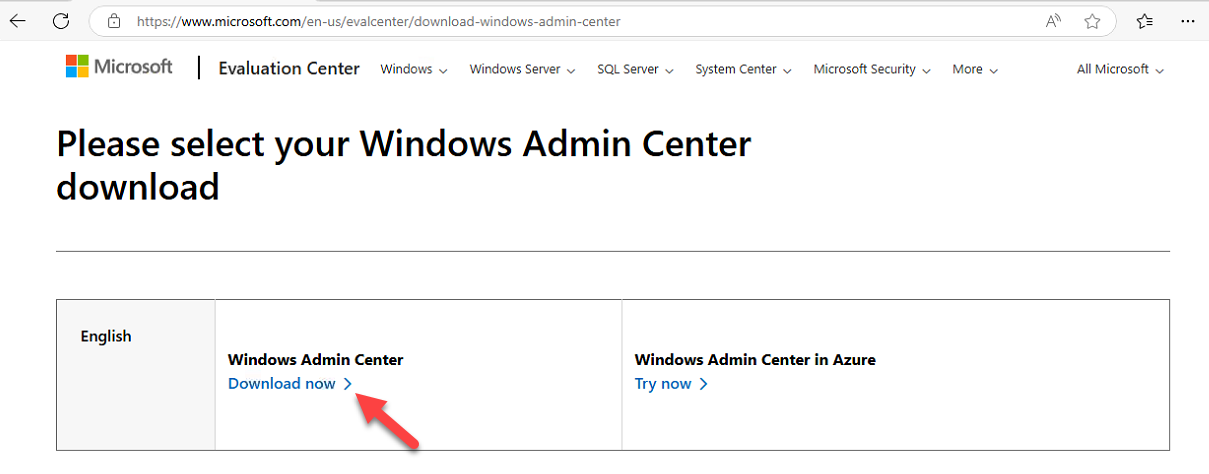The width and height of the screenshot is (1209, 474).
Task: Click the page title about Admin Center download
Action: (x=404, y=165)
